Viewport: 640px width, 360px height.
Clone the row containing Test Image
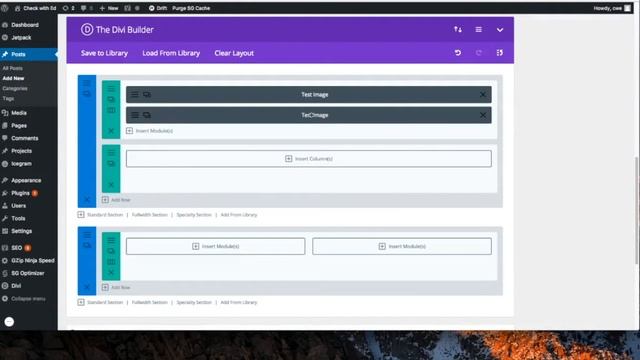(x=111, y=99)
